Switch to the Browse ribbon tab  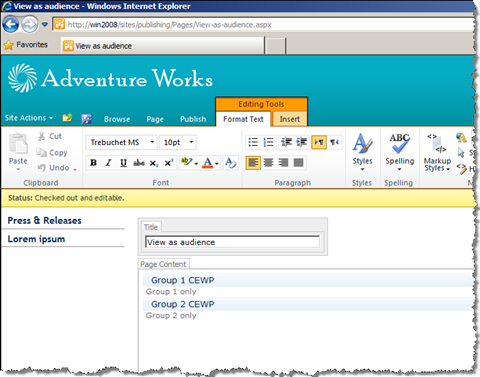tap(117, 119)
